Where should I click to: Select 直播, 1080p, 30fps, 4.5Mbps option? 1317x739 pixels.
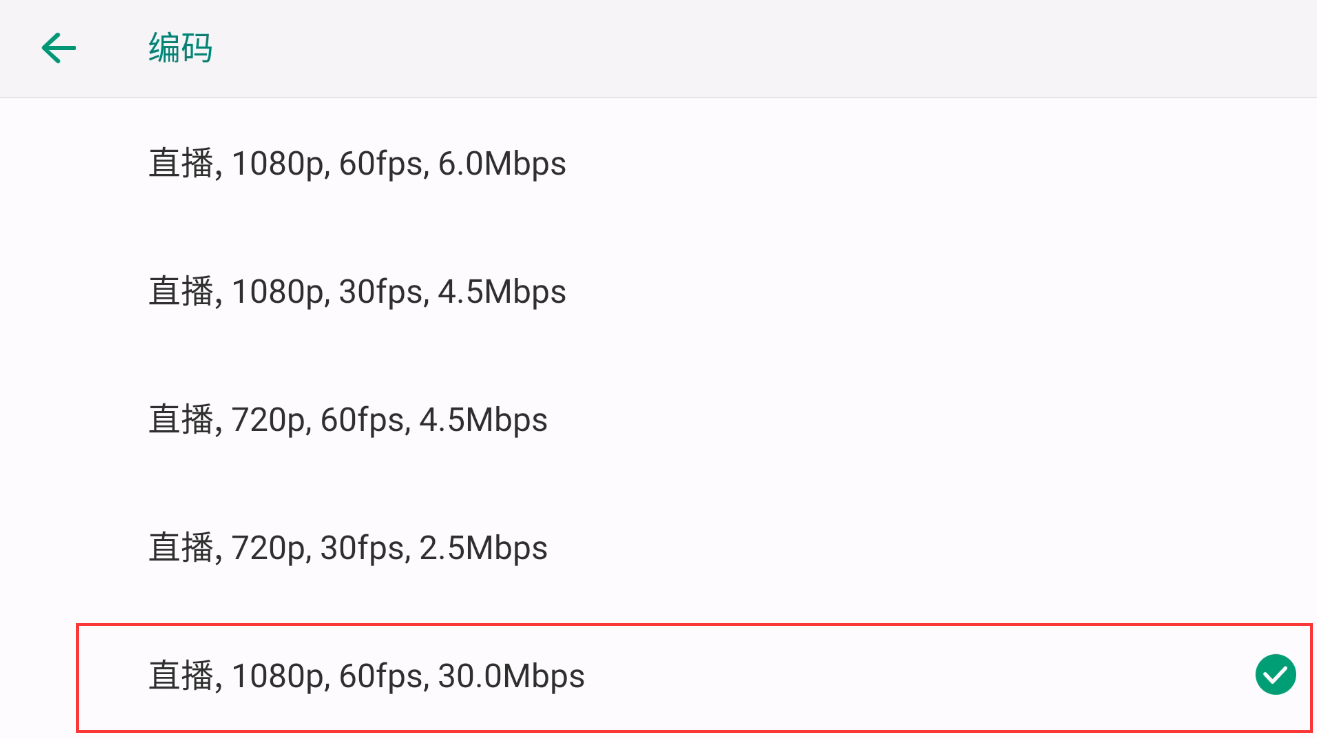point(658,292)
